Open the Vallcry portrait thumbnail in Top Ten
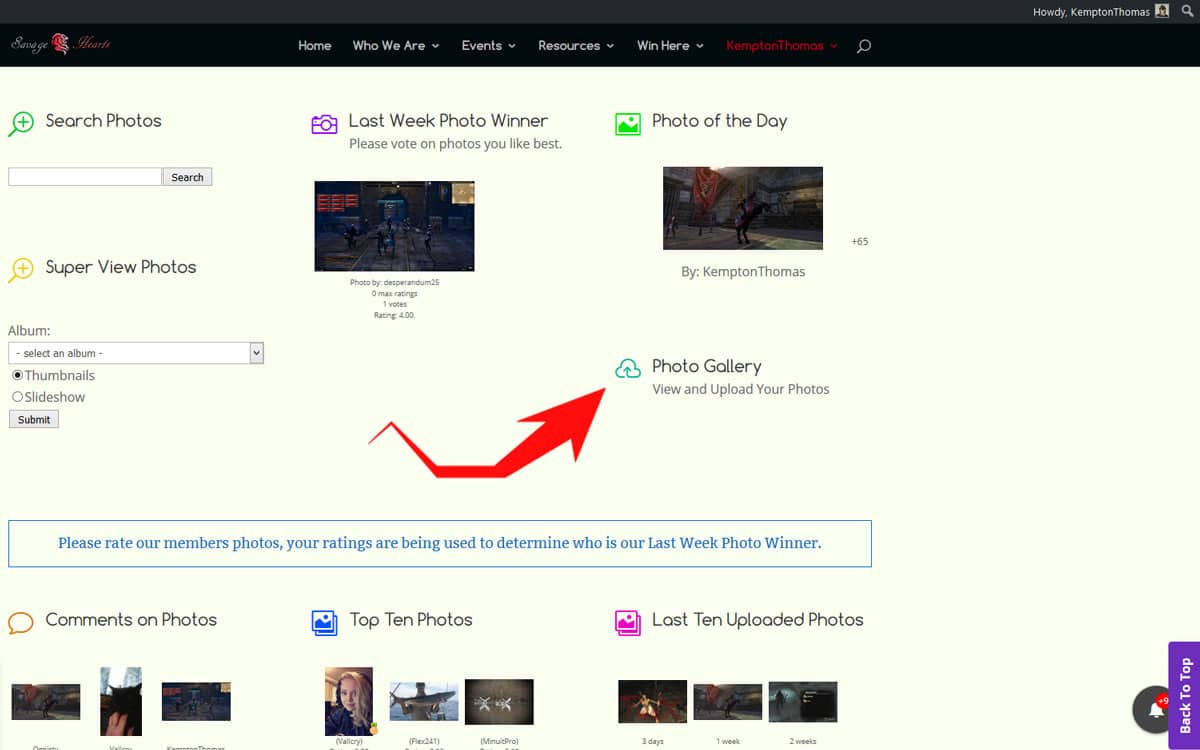1200x750 pixels. click(349, 701)
